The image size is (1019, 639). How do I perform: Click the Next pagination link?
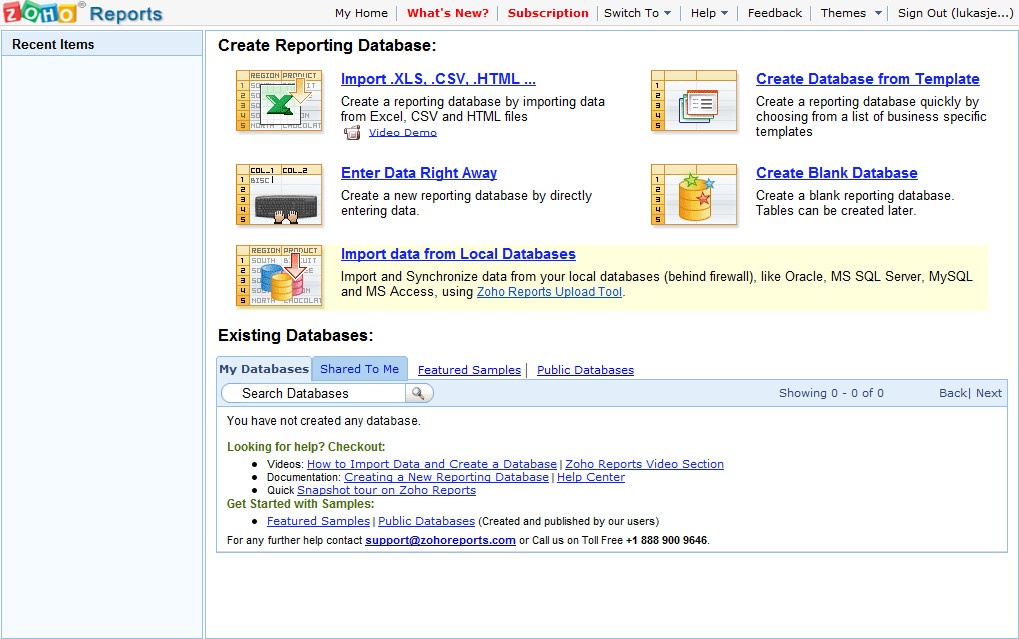[988, 393]
